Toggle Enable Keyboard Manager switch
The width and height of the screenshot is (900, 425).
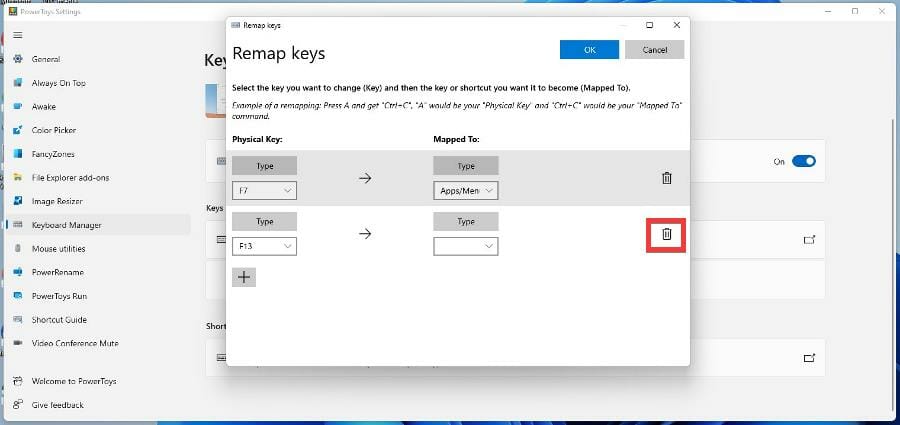pyautogui.click(x=804, y=161)
